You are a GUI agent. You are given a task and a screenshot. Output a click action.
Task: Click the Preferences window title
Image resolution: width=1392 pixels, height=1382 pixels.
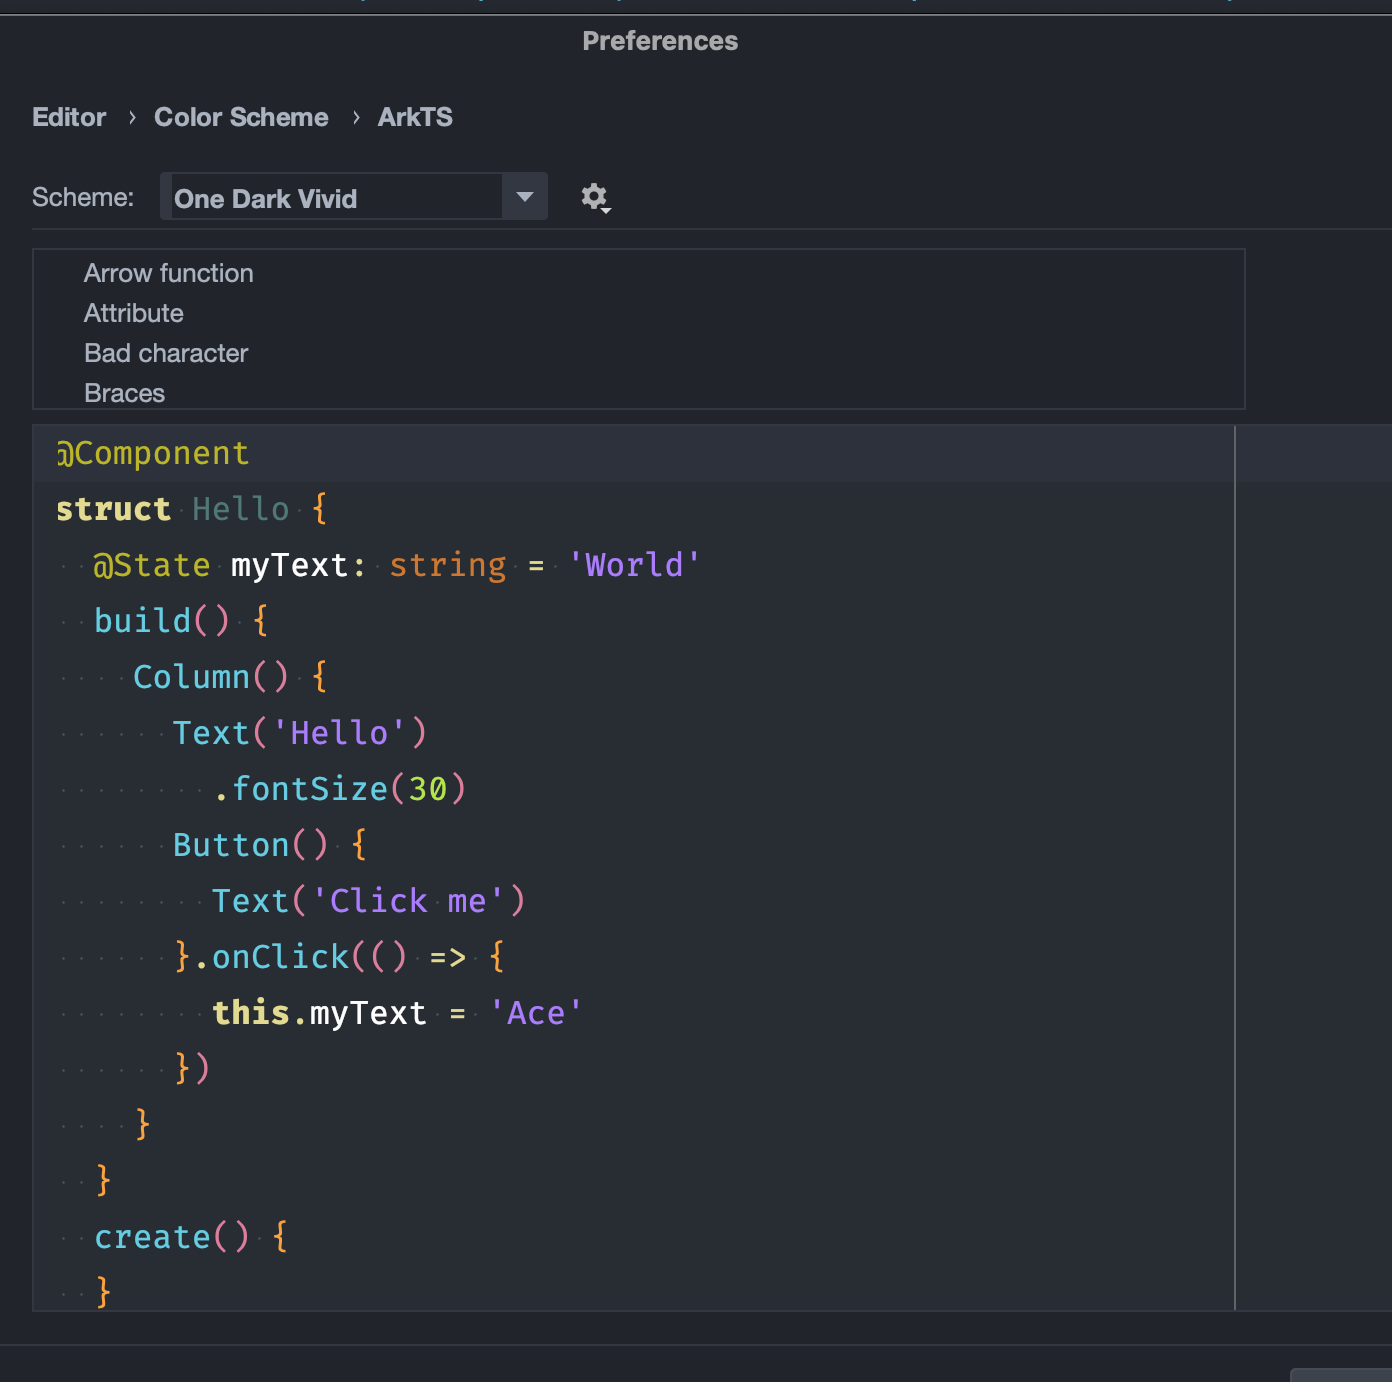(660, 41)
